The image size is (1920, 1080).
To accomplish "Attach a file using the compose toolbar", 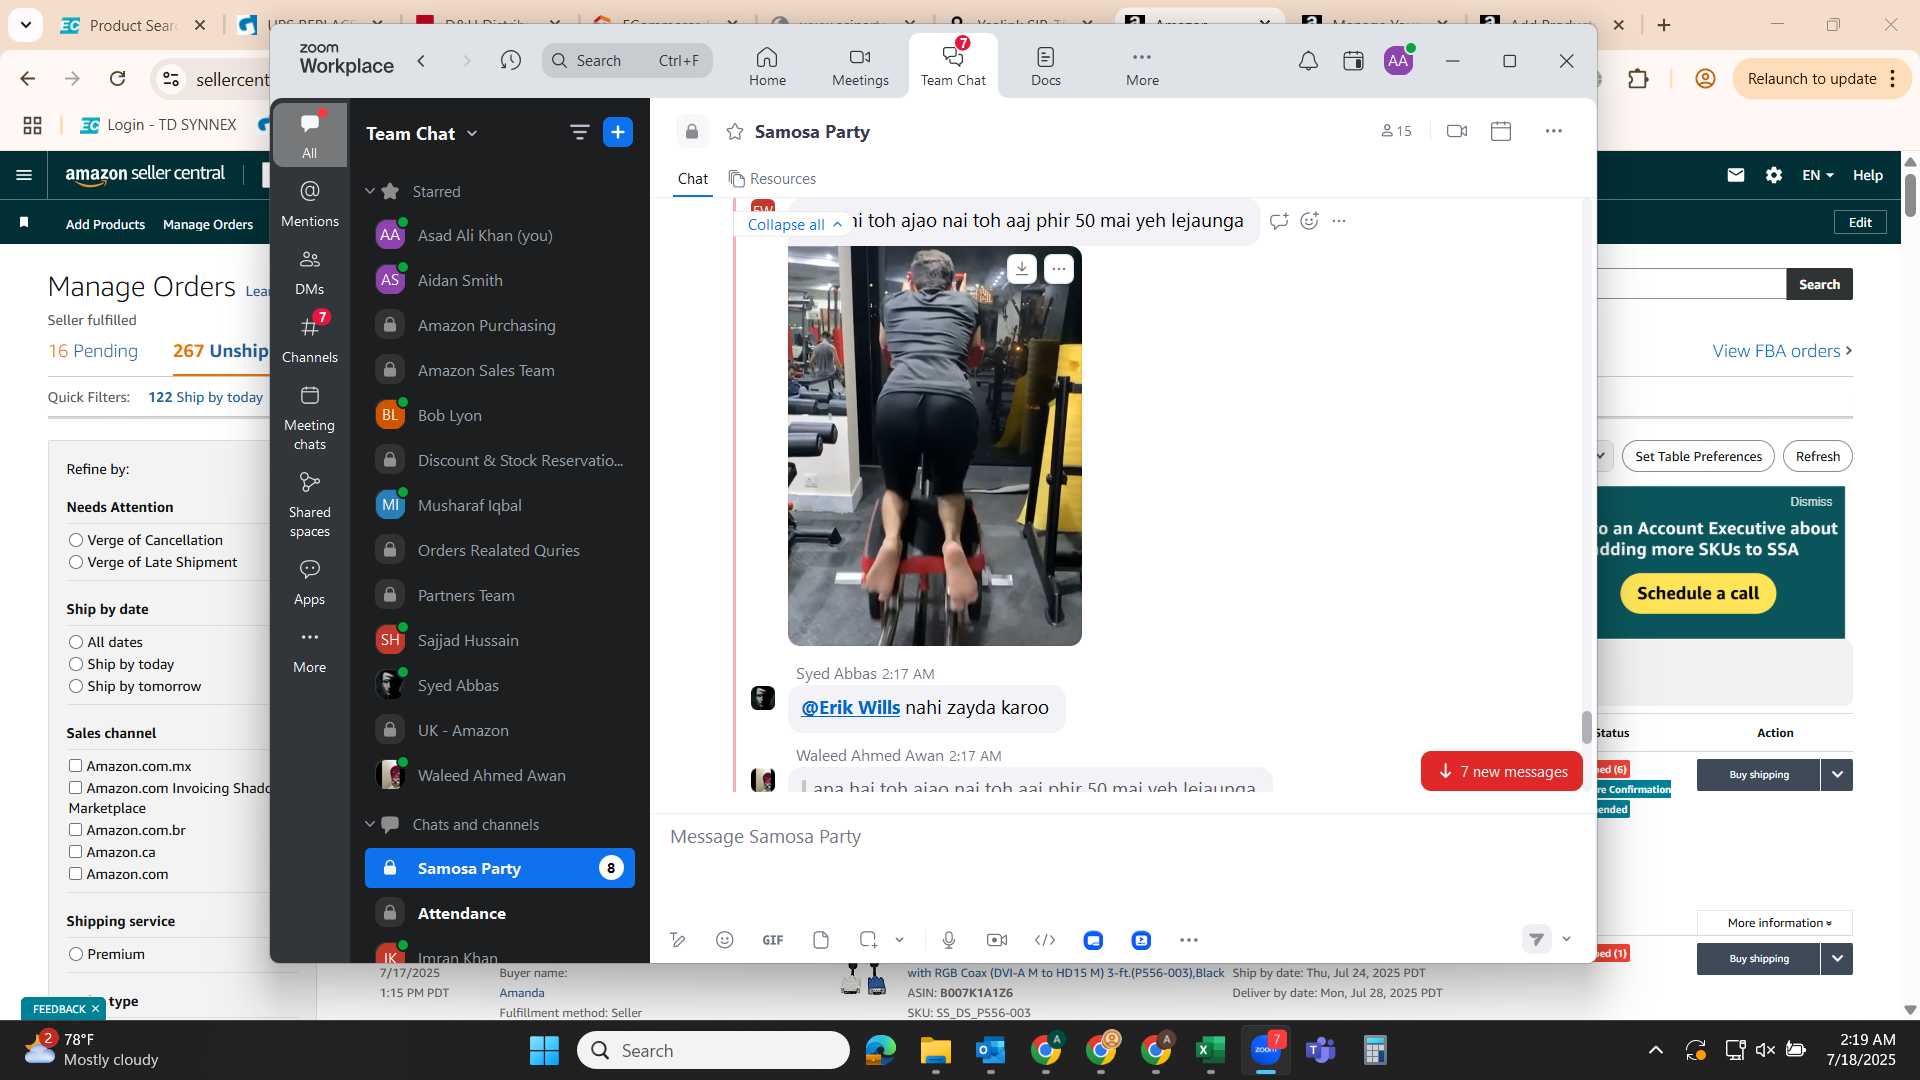I will pos(821,940).
